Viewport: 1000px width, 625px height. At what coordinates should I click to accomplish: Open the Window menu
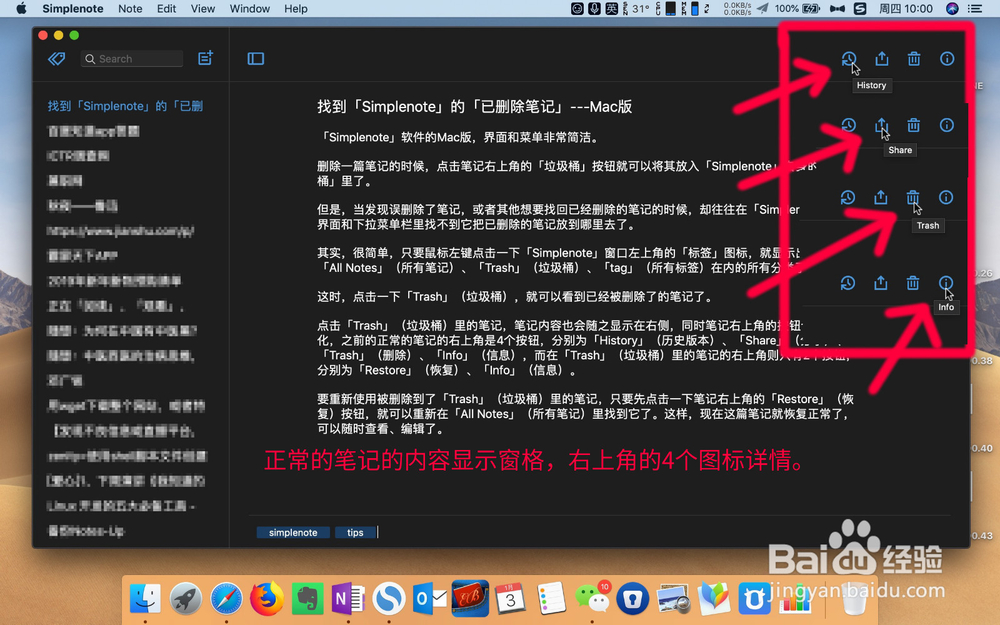click(249, 8)
